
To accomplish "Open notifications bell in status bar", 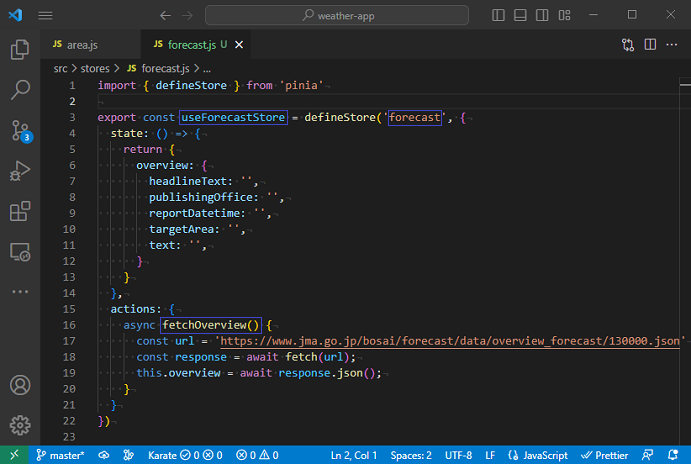I will (x=673, y=455).
